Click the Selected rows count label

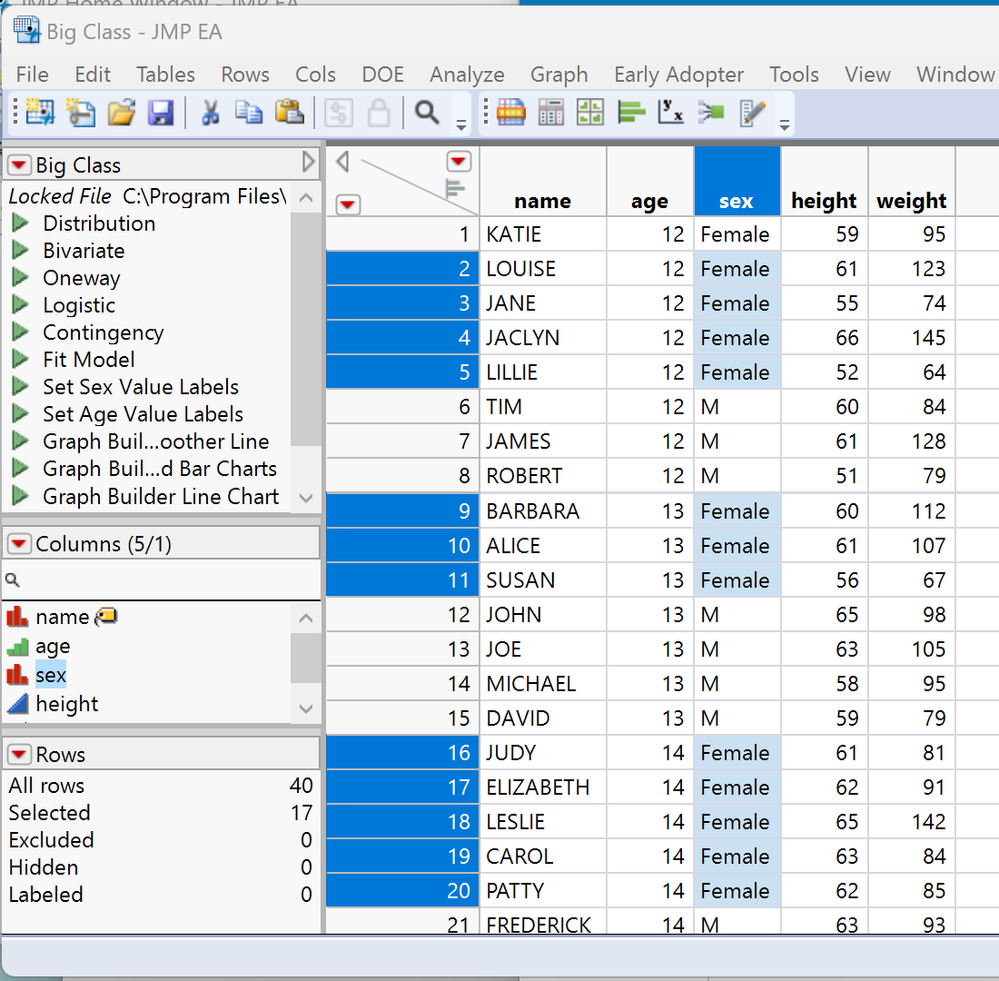(49, 813)
